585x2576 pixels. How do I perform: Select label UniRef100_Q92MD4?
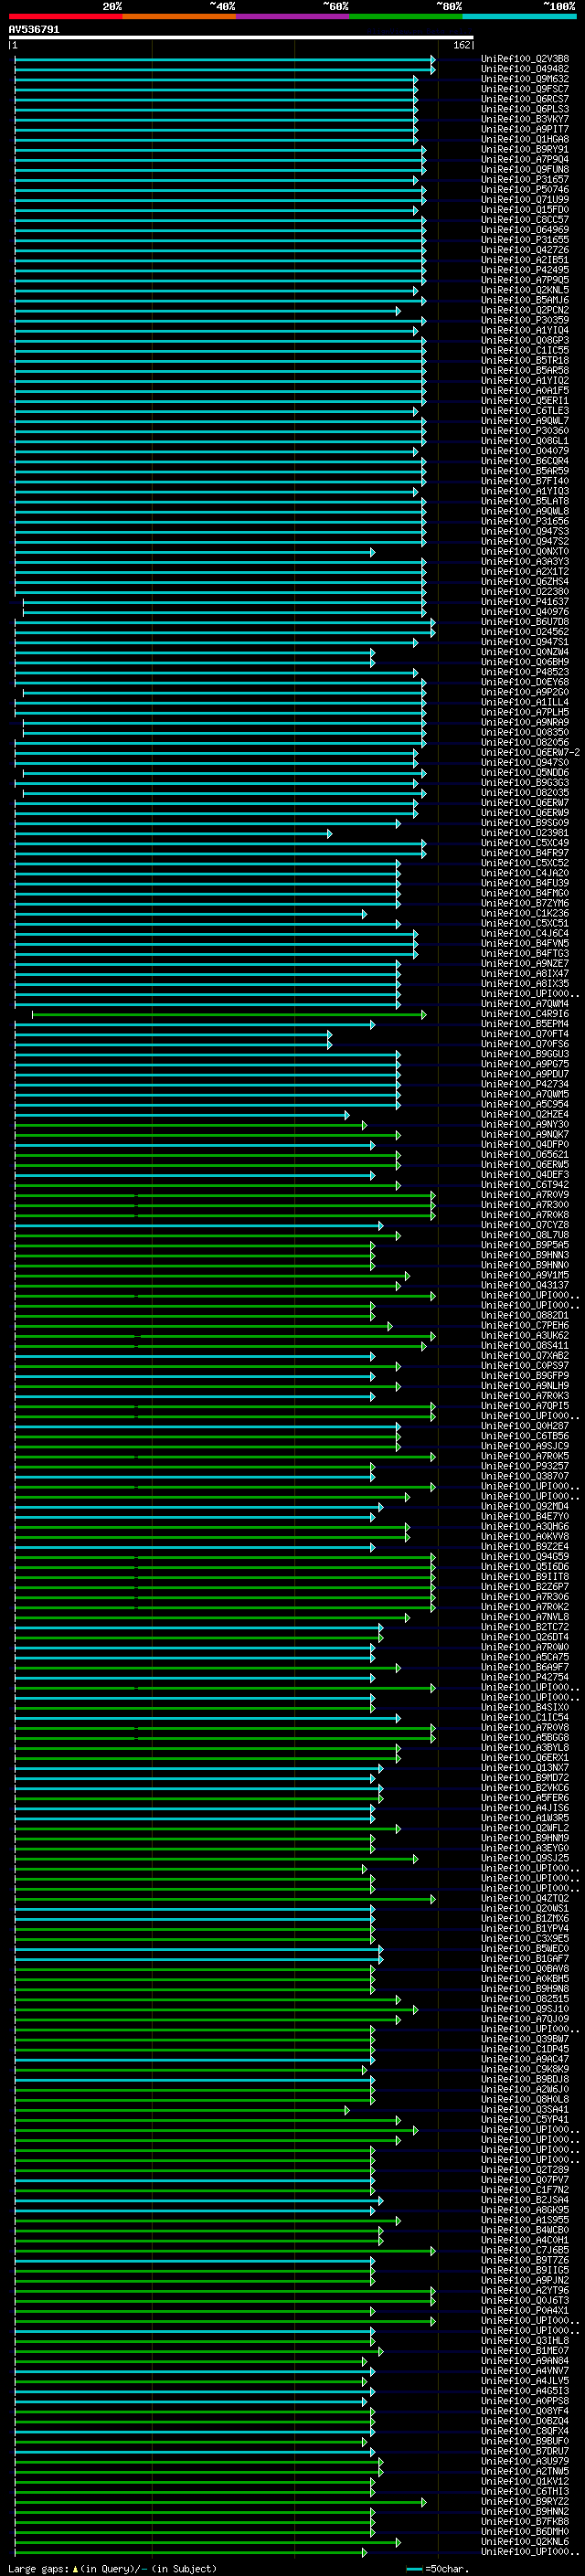[x=525, y=1507]
